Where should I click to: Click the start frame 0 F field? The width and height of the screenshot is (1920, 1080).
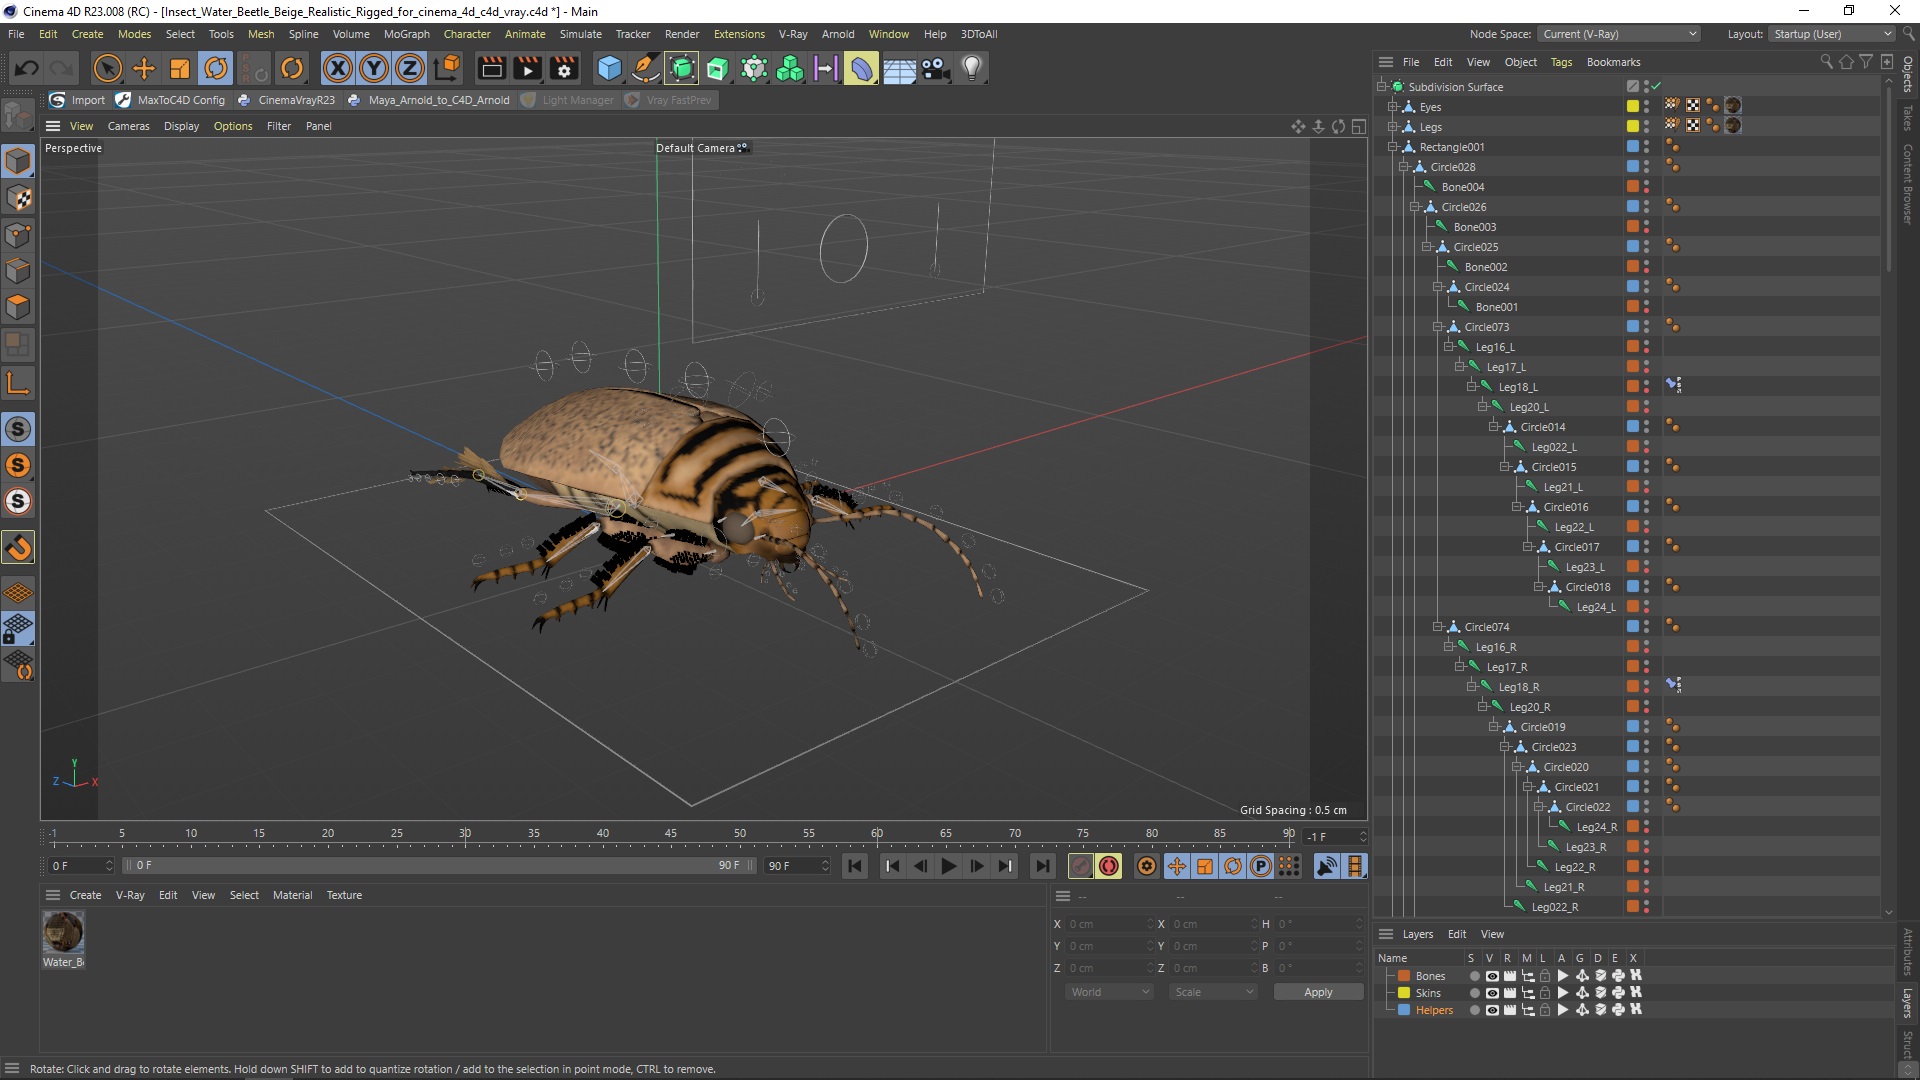coord(80,866)
